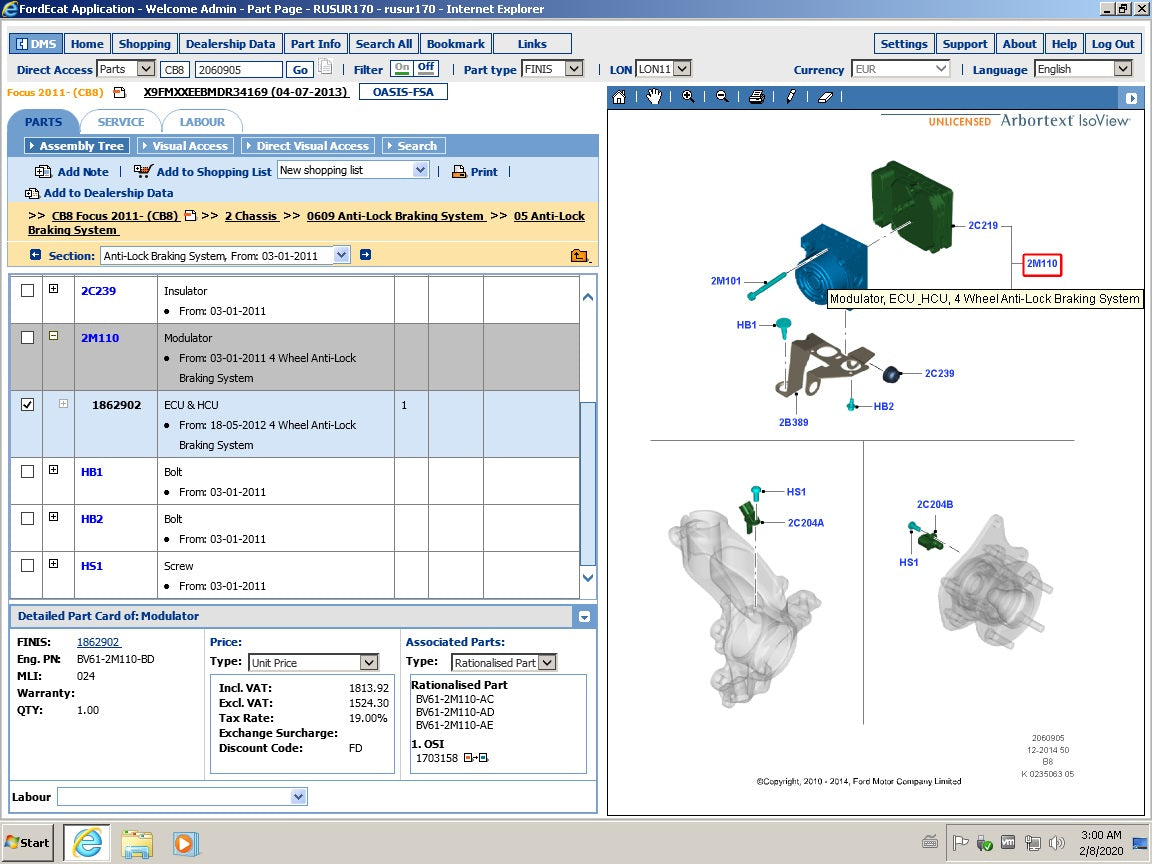This screenshot has height=864, width=1152.
Task: Check the HB1 Bolt checkbox
Action: click(27, 472)
